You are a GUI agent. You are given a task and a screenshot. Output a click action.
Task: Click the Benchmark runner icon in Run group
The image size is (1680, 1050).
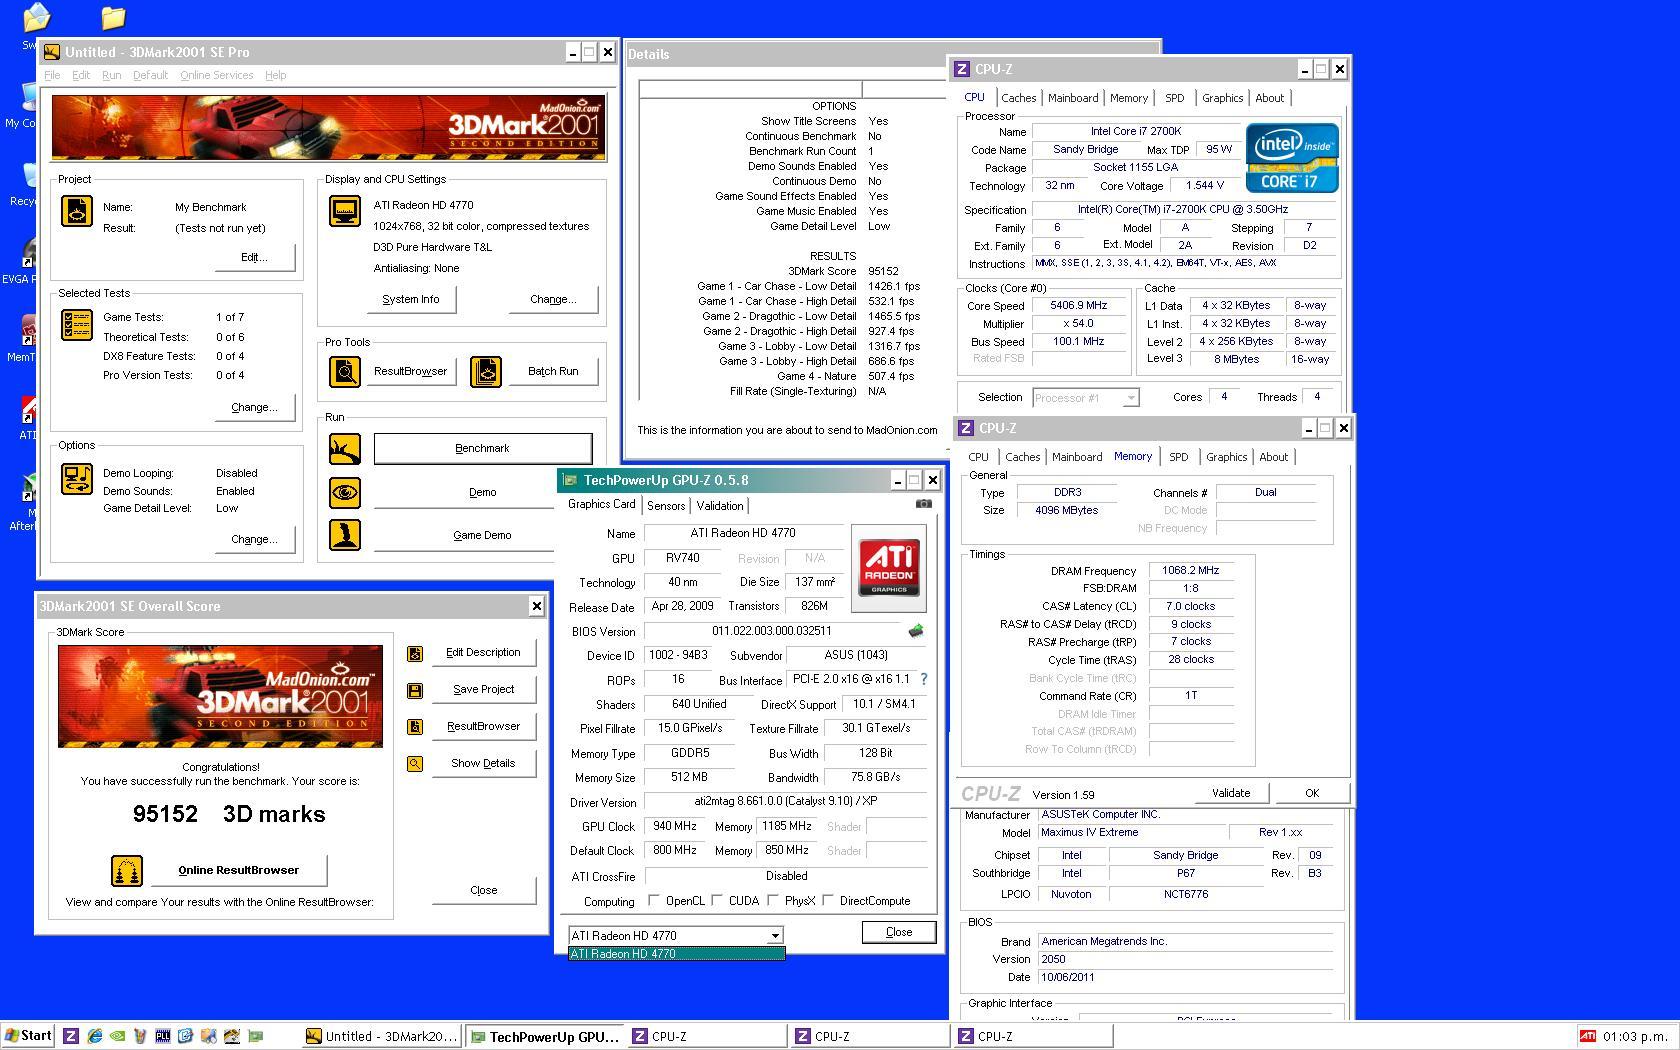345,449
